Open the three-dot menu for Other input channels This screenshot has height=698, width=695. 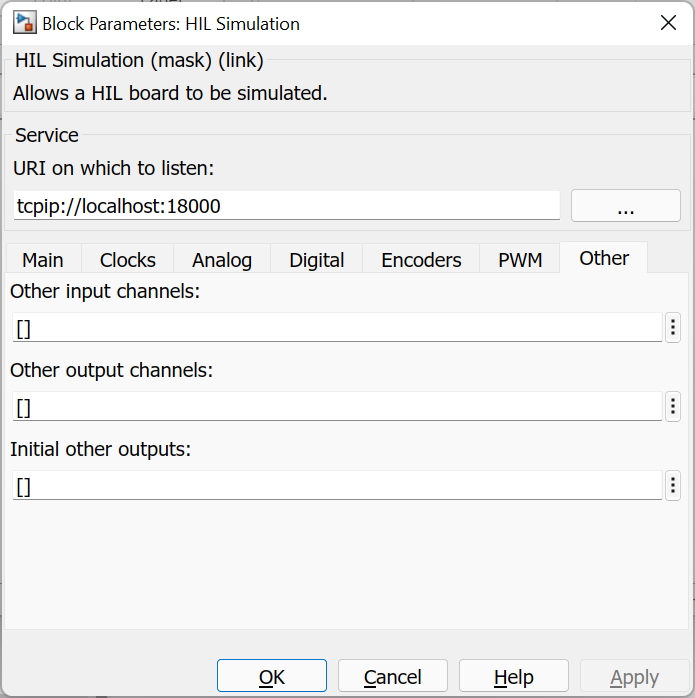[x=673, y=328]
